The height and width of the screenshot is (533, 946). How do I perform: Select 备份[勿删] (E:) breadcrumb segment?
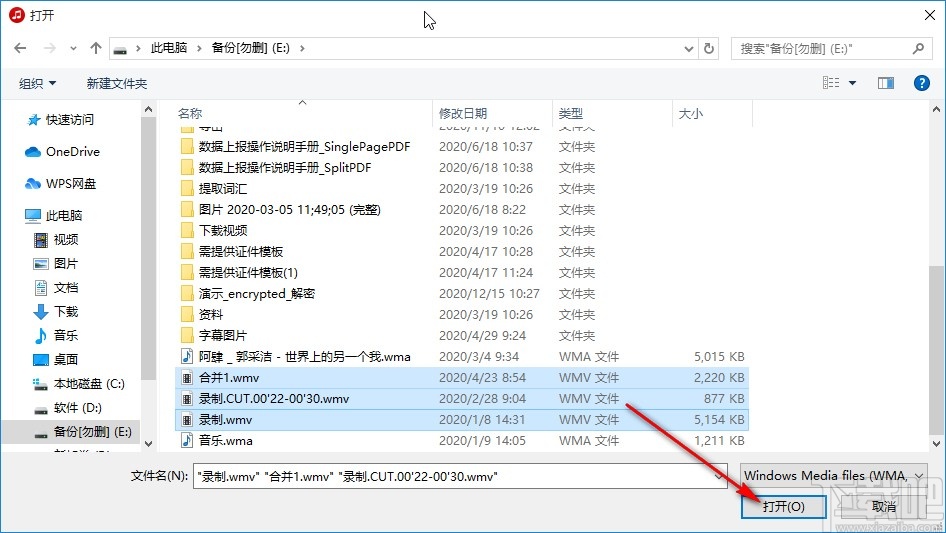(x=250, y=48)
